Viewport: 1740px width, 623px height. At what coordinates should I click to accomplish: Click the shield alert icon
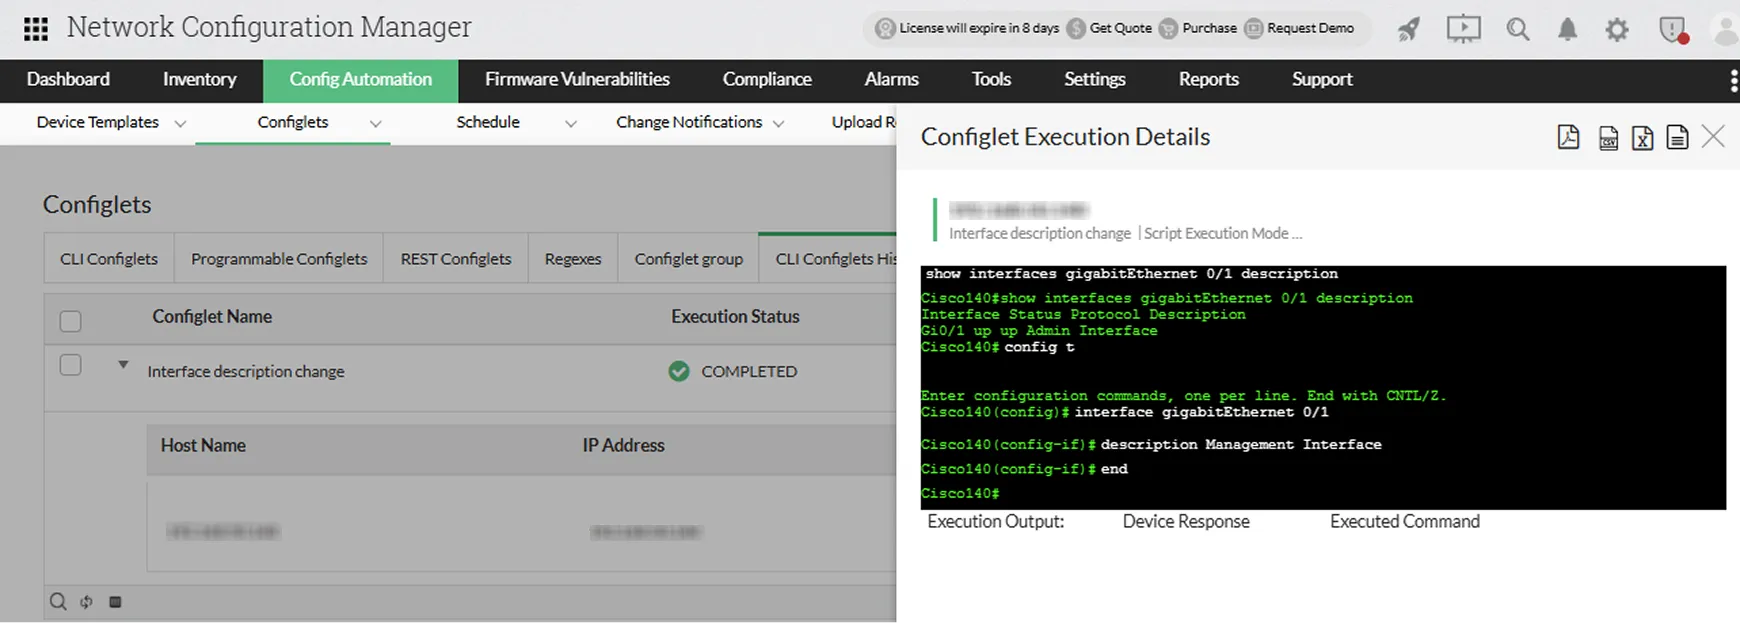click(1672, 30)
